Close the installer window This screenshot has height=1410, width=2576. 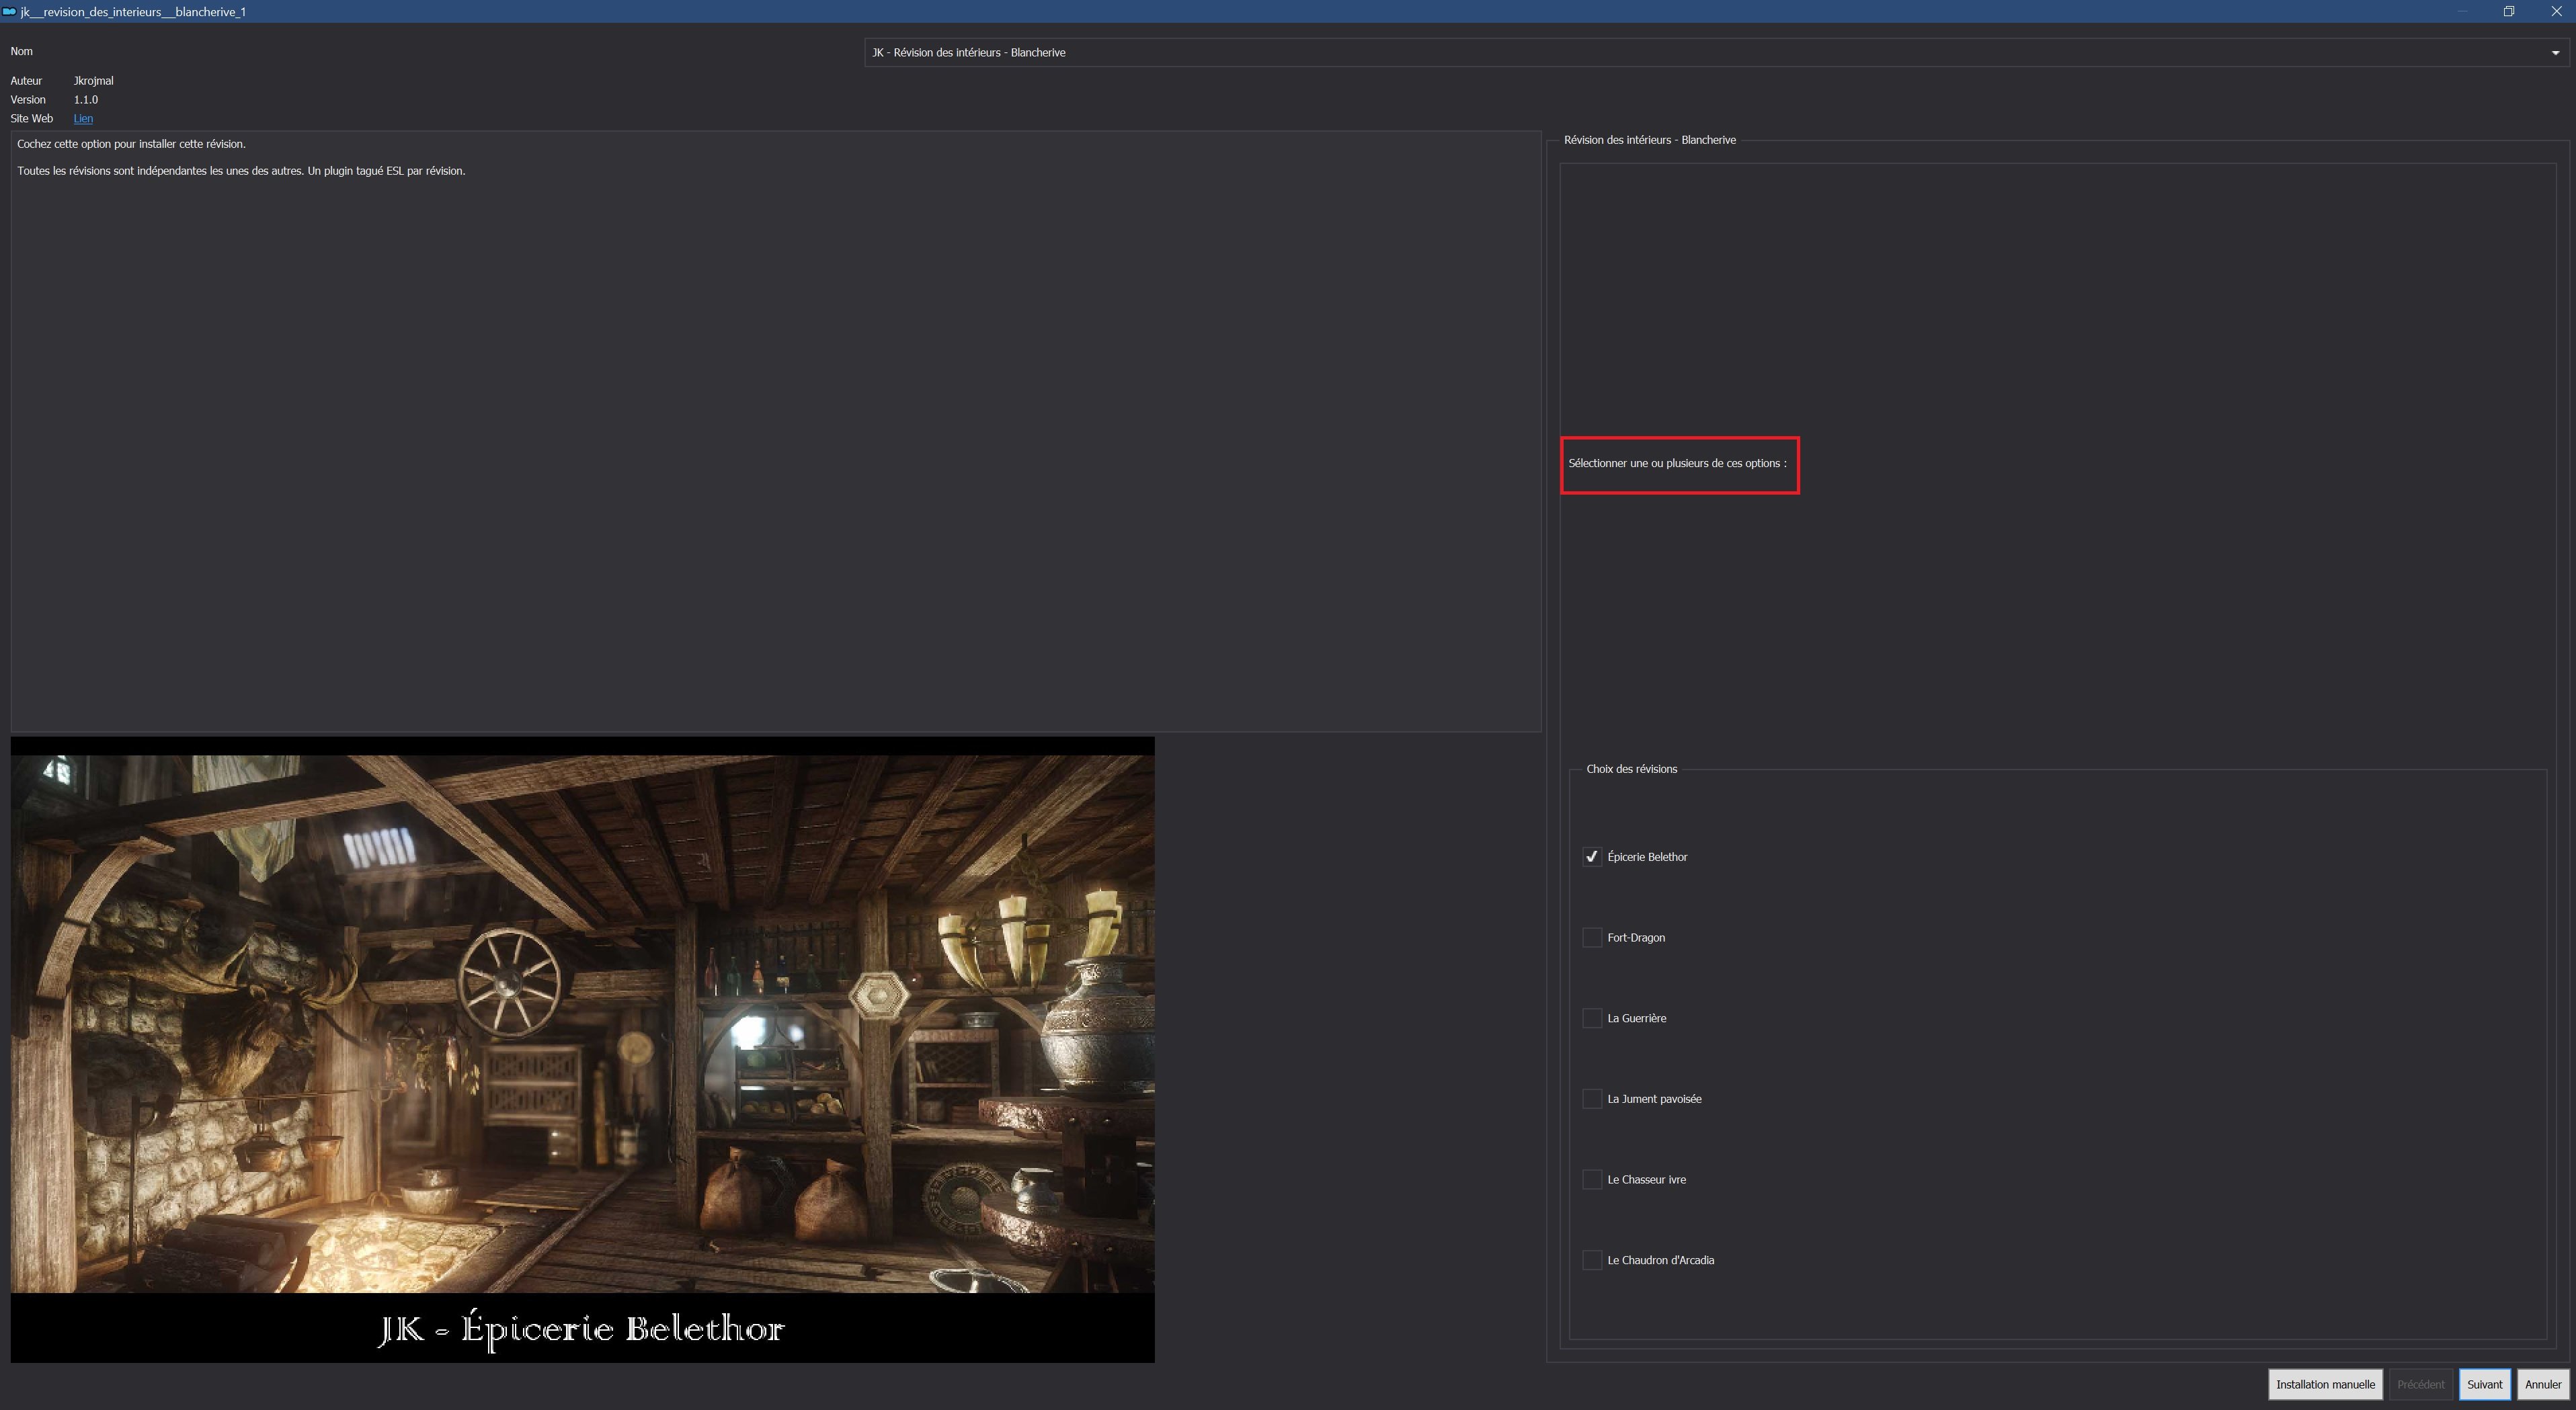pyautogui.click(x=2556, y=11)
